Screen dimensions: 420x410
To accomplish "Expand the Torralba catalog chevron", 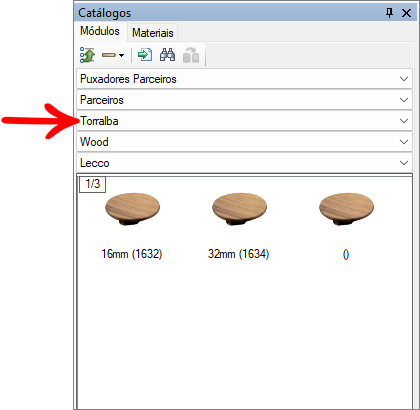I will coord(404,121).
